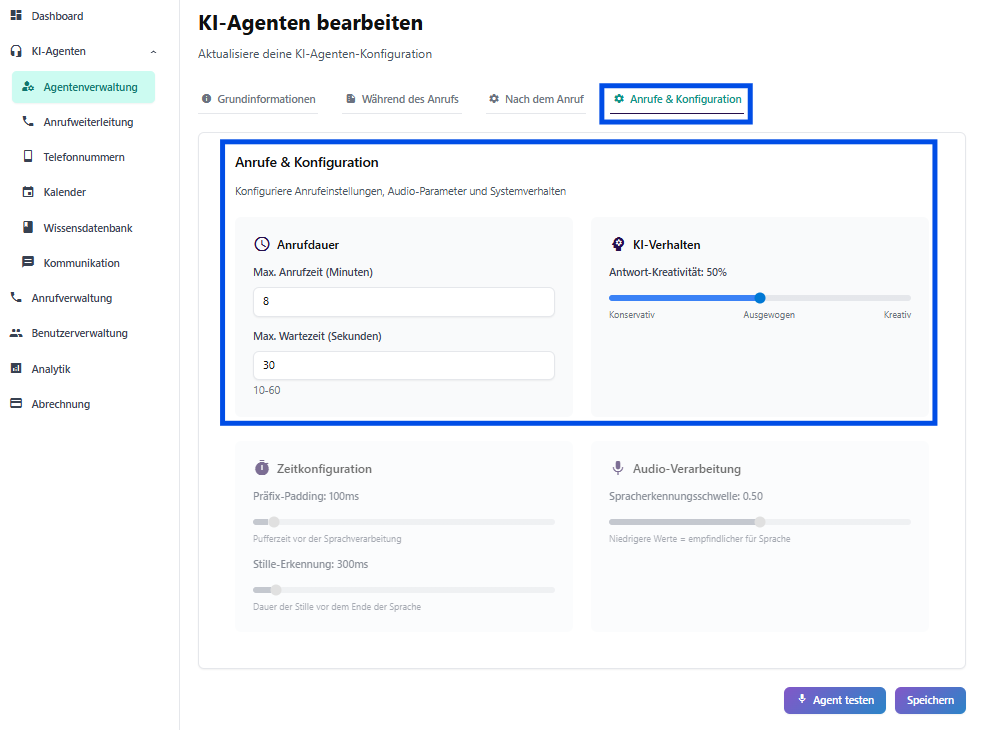Collapse the KI-Agenten sidebar section chevron

pyautogui.click(x=153, y=51)
